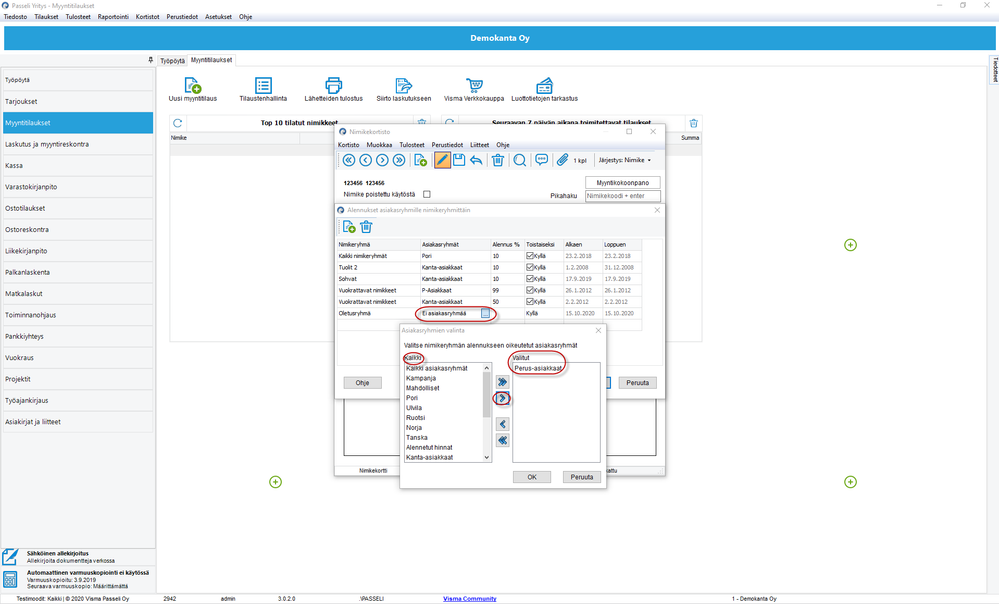The height and width of the screenshot is (604, 999).
Task: Untick Toistaiseksi for Sohvat row
Action: (529, 278)
